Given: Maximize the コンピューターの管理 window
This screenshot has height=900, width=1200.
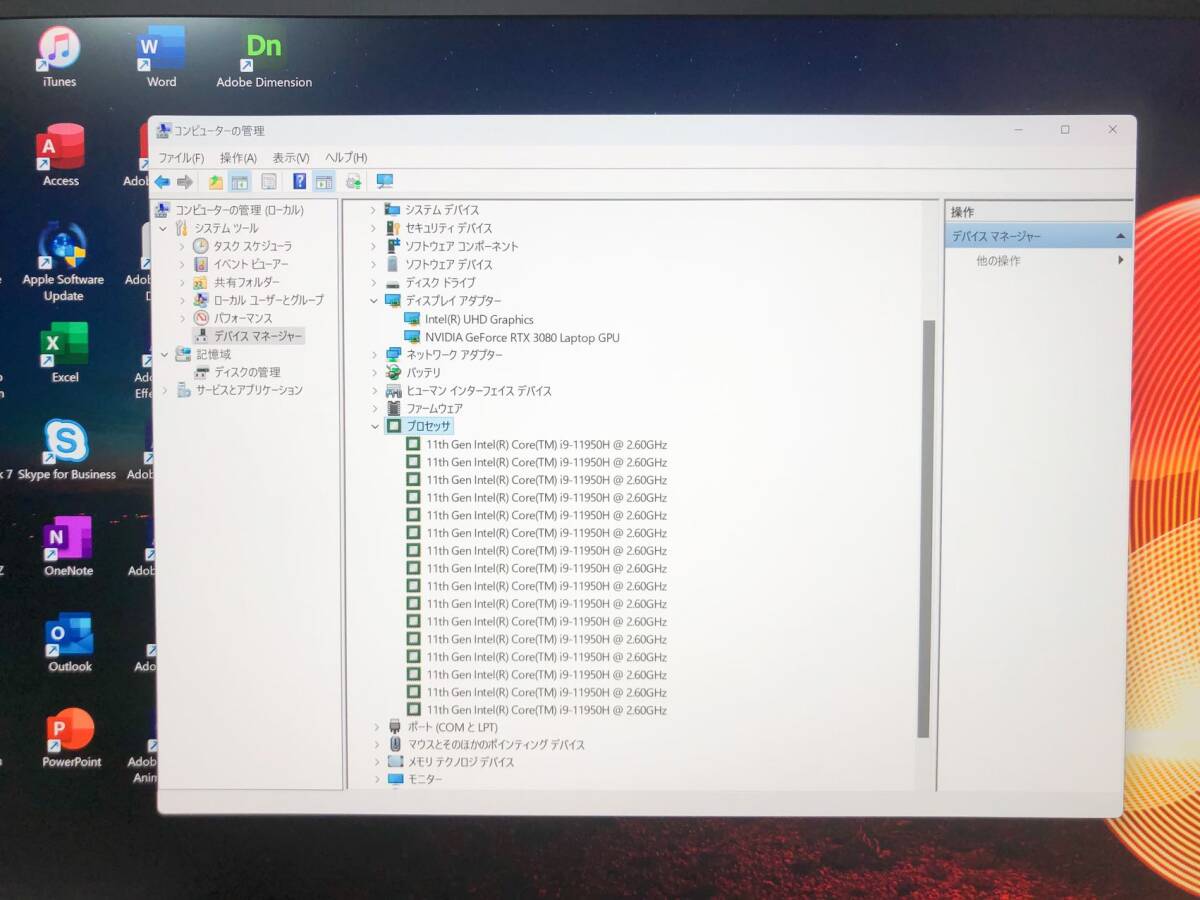Looking at the screenshot, I should (x=1065, y=130).
